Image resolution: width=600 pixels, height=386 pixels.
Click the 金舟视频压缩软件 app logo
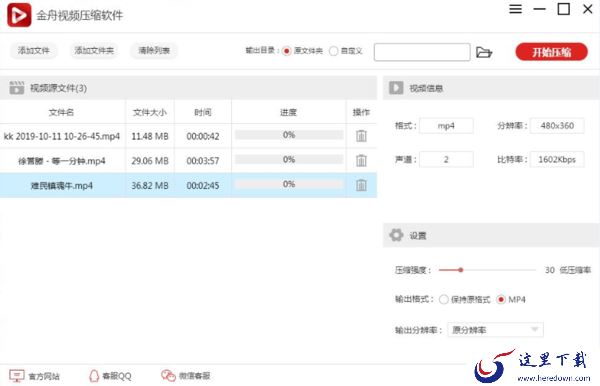[x=19, y=15]
